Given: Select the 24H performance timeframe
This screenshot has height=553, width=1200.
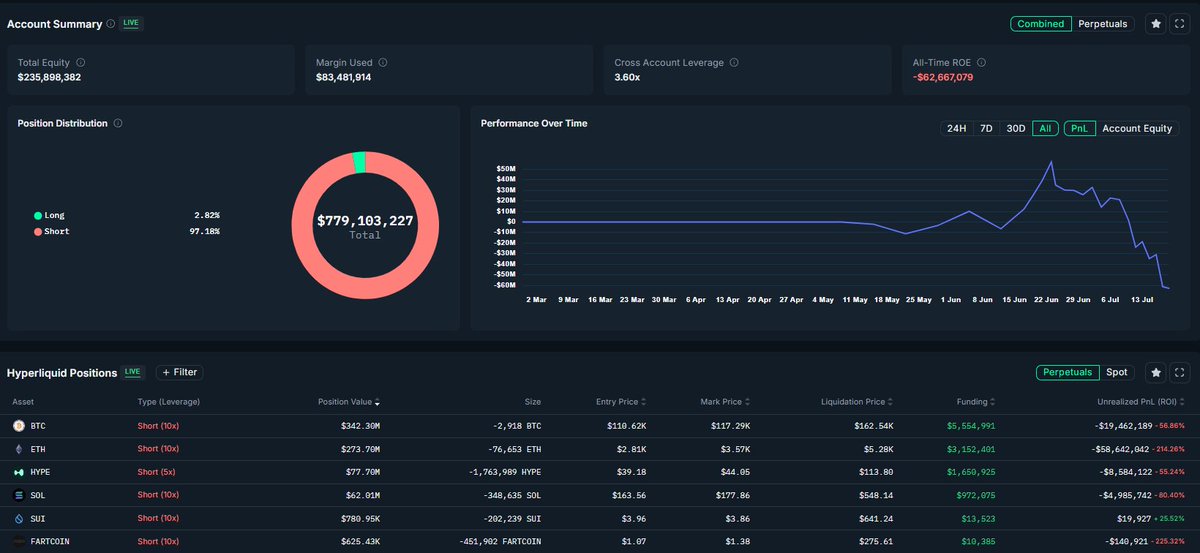Looking at the screenshot, I should pos(956,128).
